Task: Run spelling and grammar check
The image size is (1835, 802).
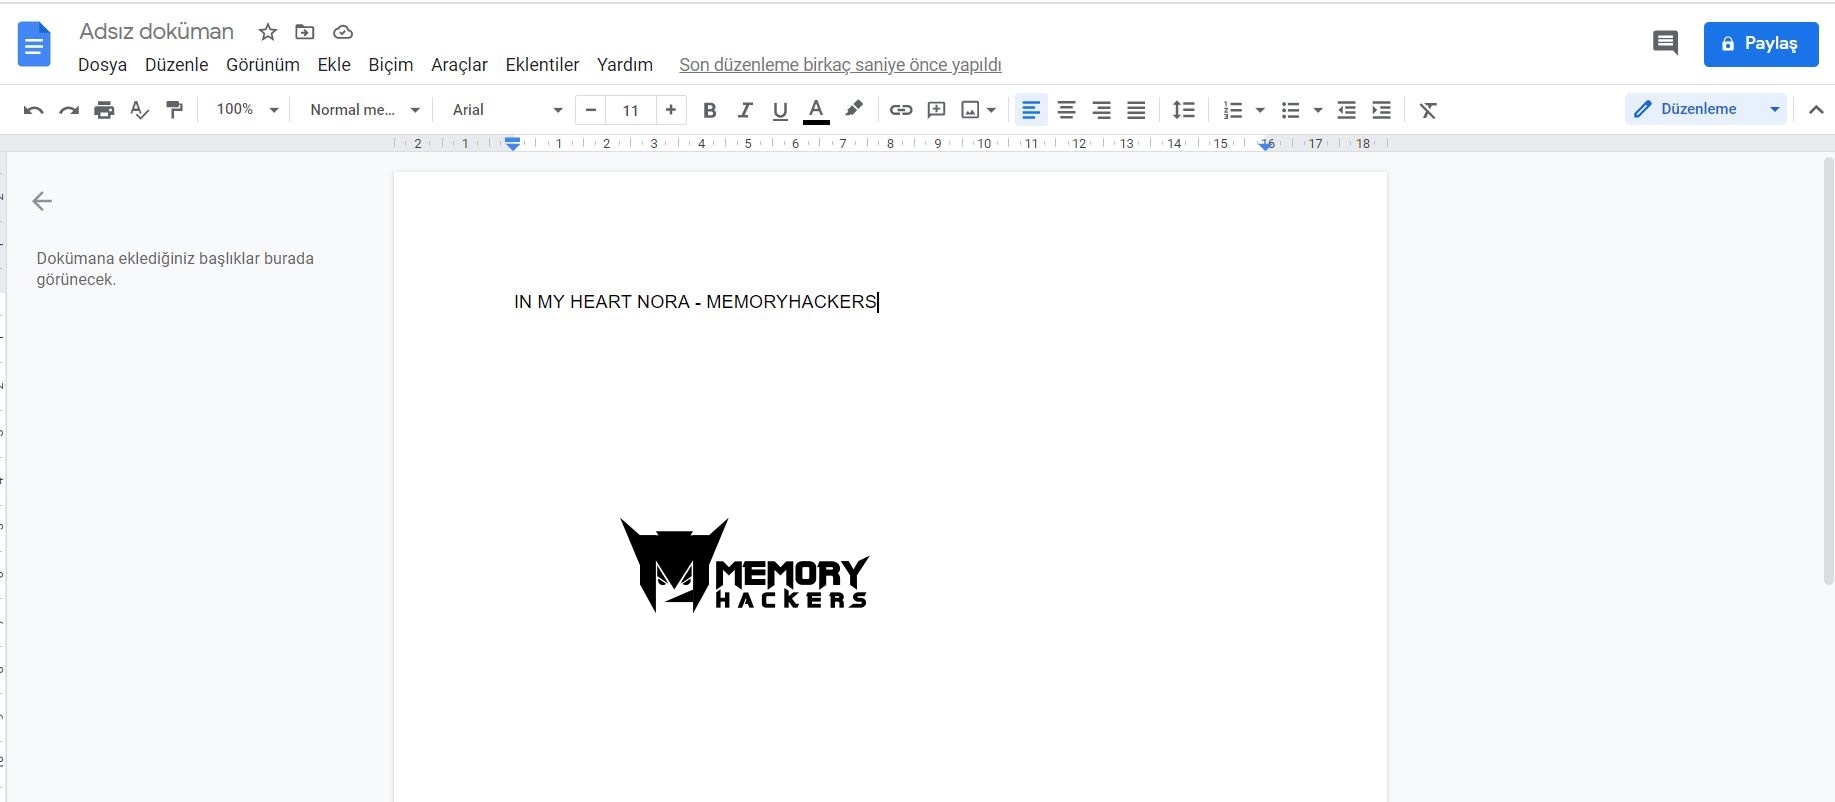Action: coord(140,110)
